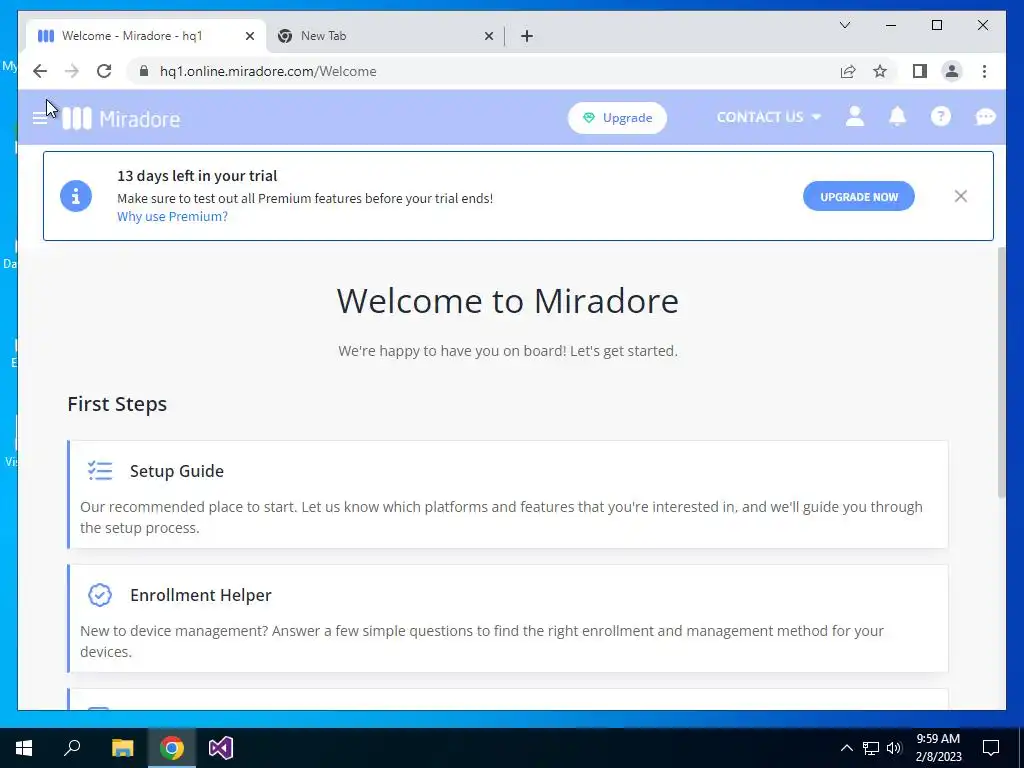Open the Enrollment Helper card
This screenshot has height=768, width=1024.
click(x=507, y=618)
